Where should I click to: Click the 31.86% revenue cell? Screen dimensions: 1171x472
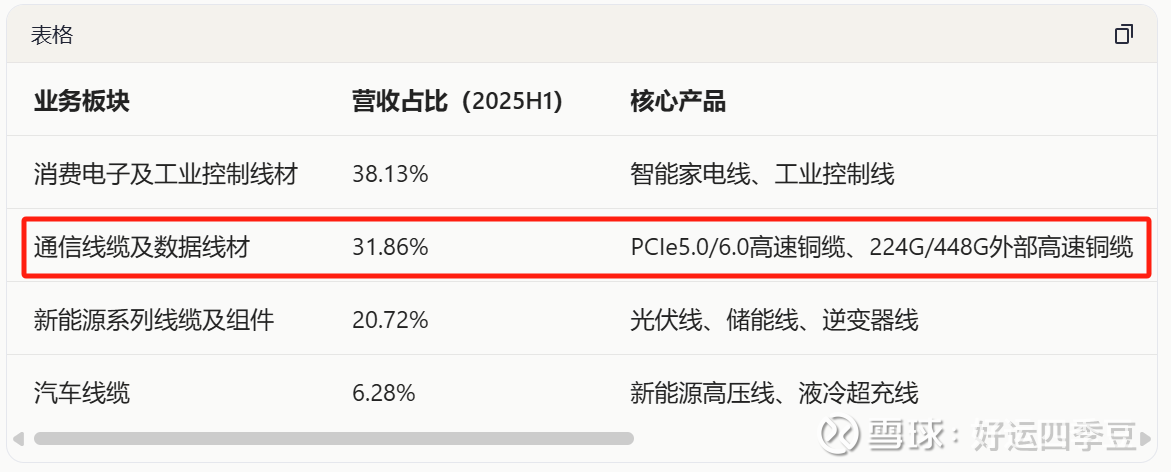(390, 246)
